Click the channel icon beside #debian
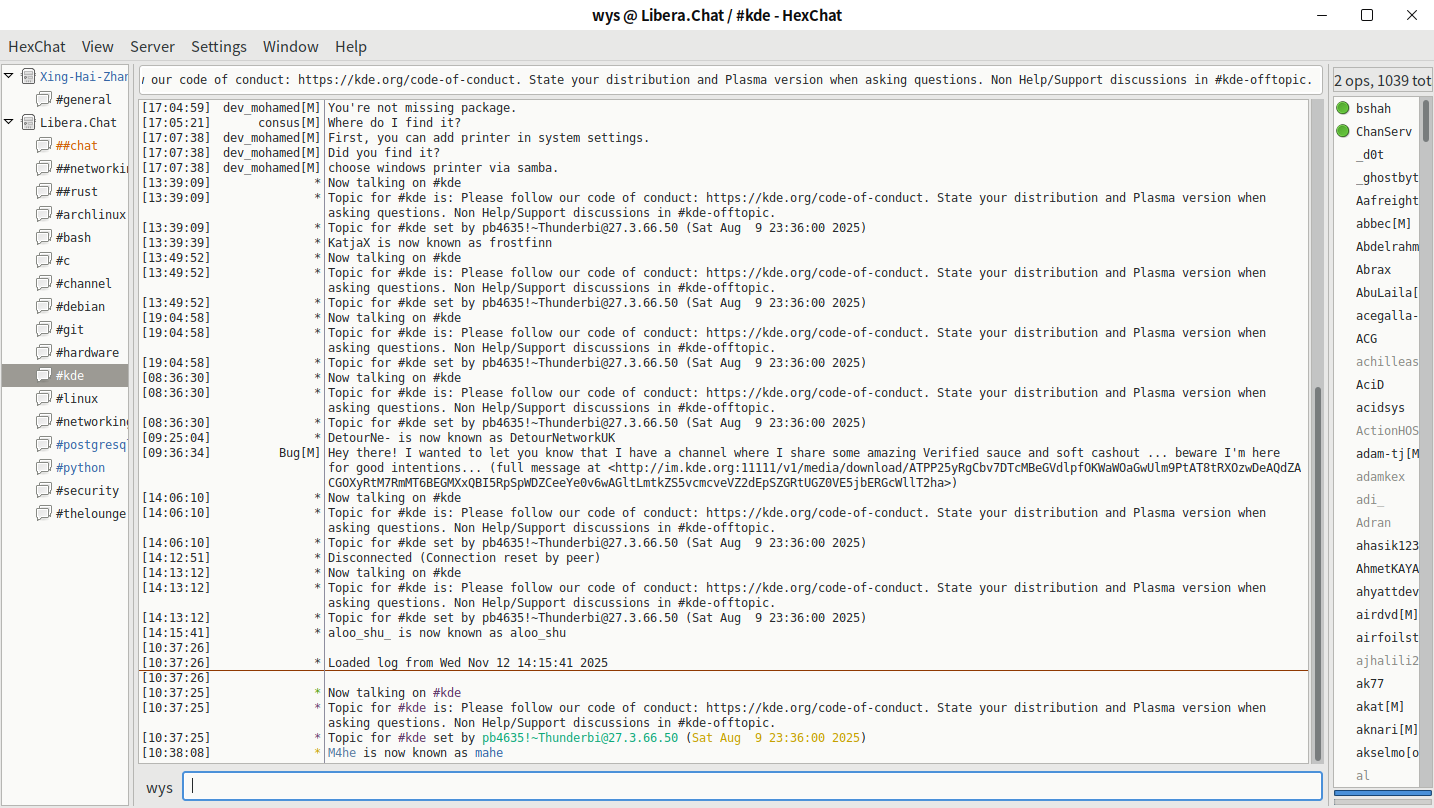 (44, 307)
